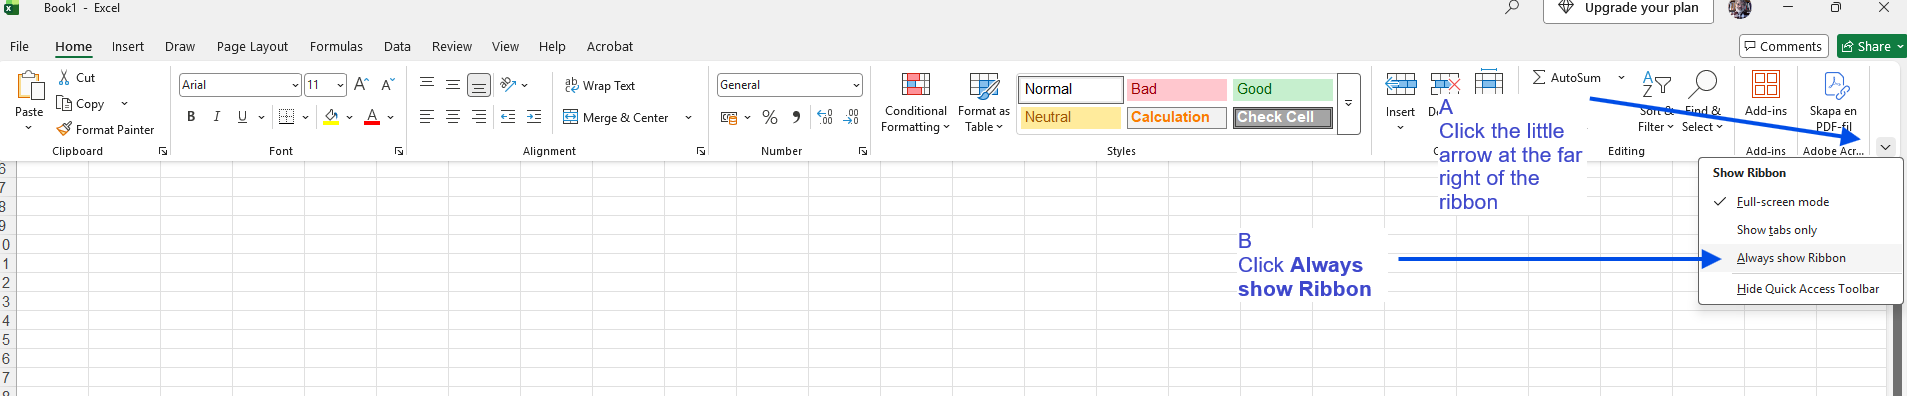
Task: Click the orientation (angled text) icon
Action: click(x=508, y=85)
